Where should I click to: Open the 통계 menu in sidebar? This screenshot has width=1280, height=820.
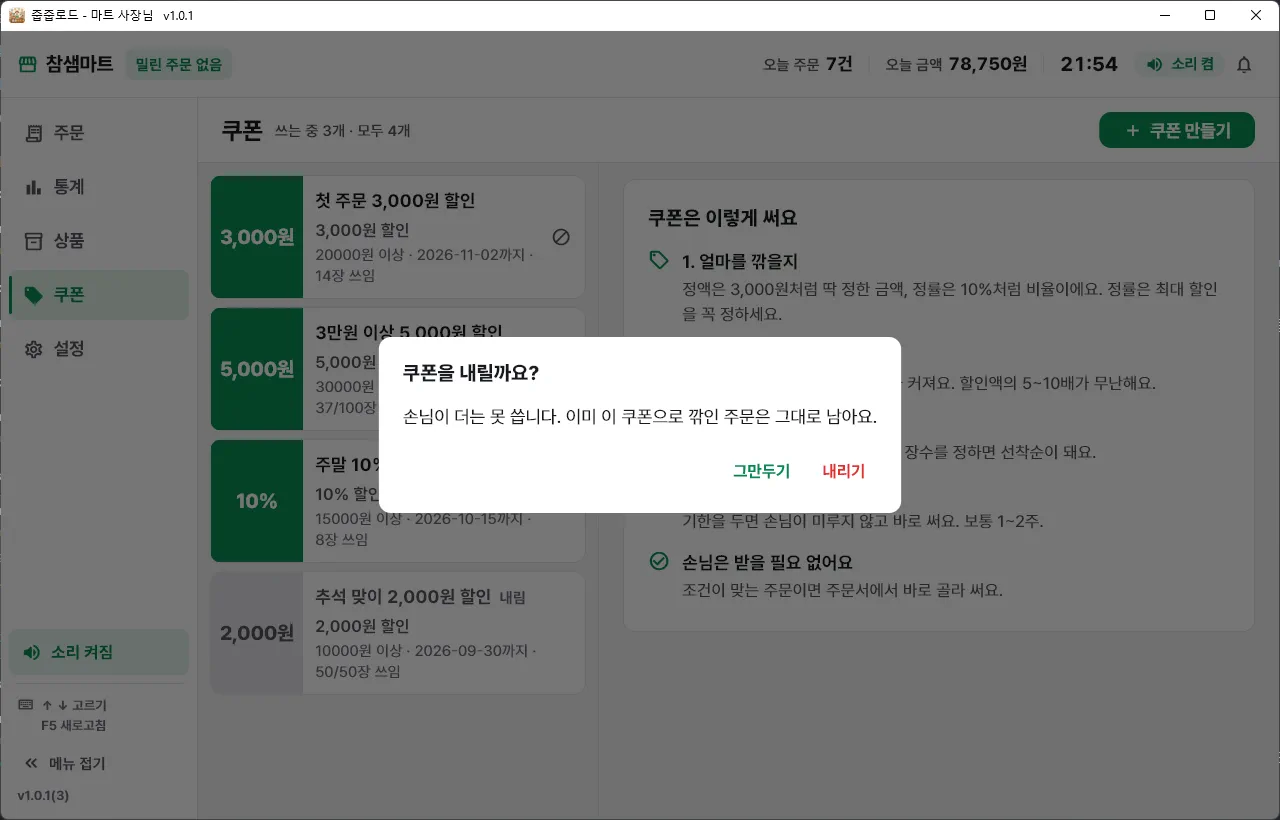coord(98,187)
